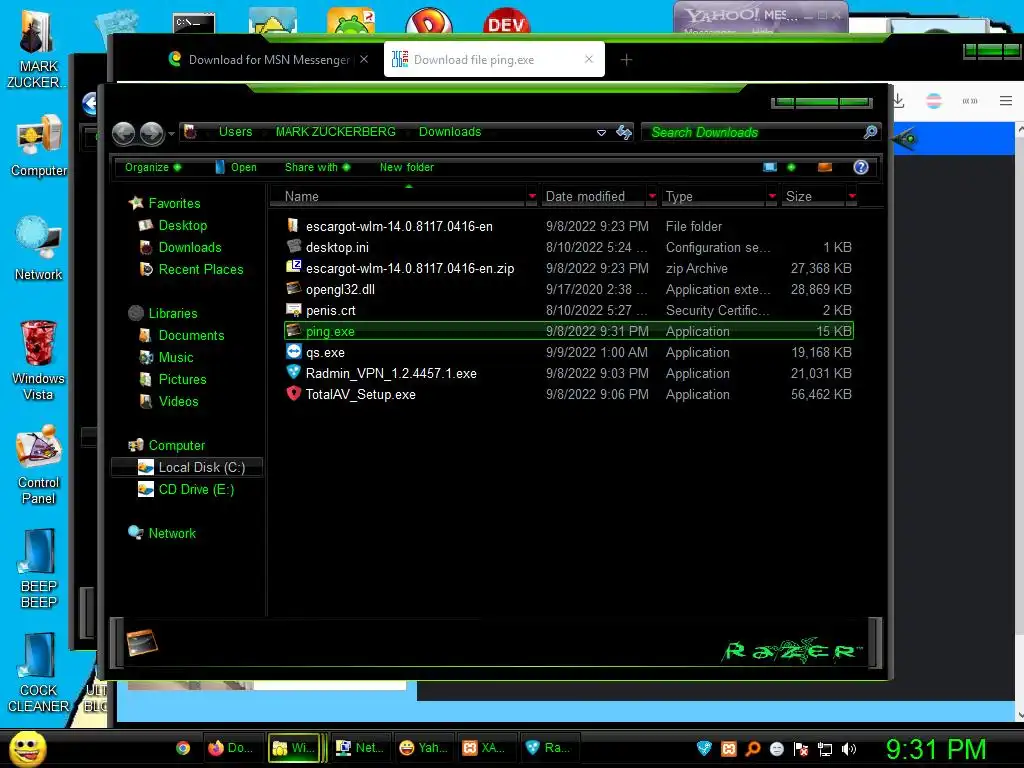Select Radmin_VPN_1.2.4457.1.exe
Screen dimensions: 1024x768
coord(391,374)
